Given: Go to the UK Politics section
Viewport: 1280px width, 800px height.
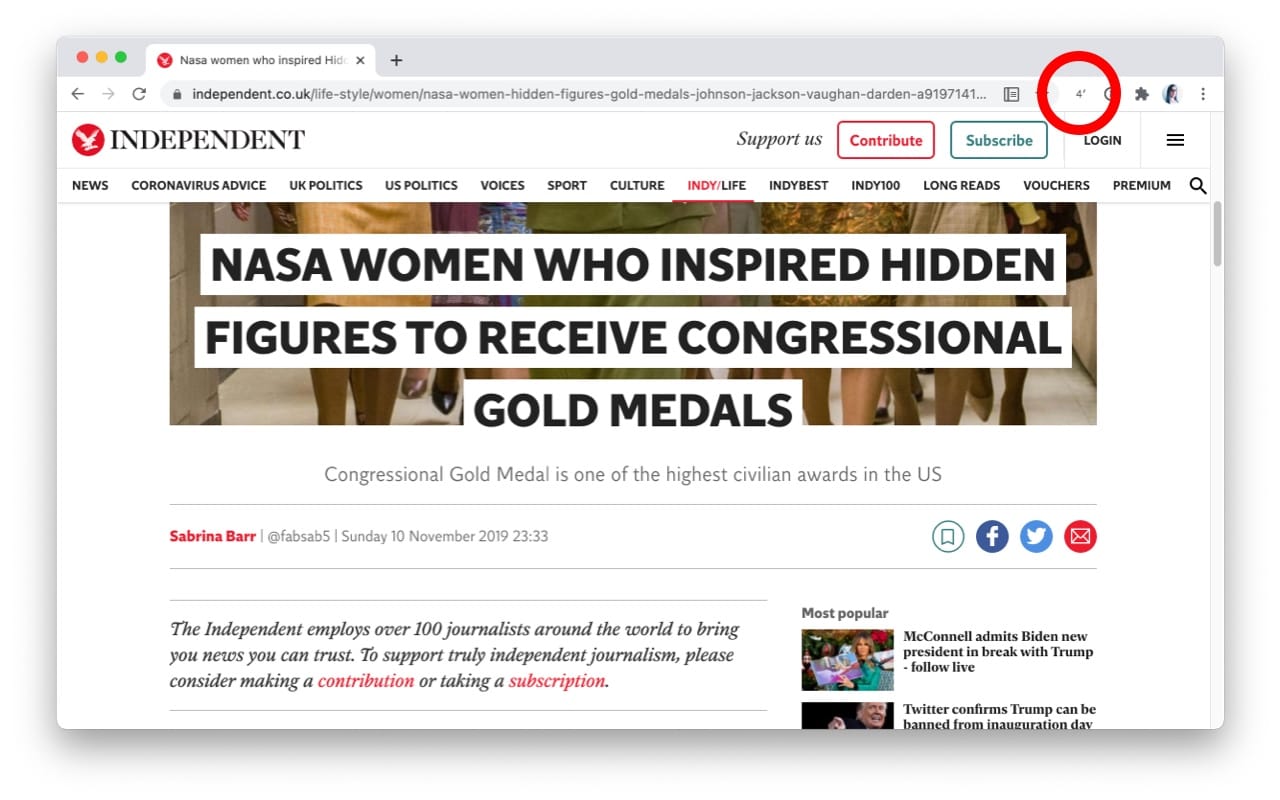Looking at the screenshot, I should click(x=325, y=185).
